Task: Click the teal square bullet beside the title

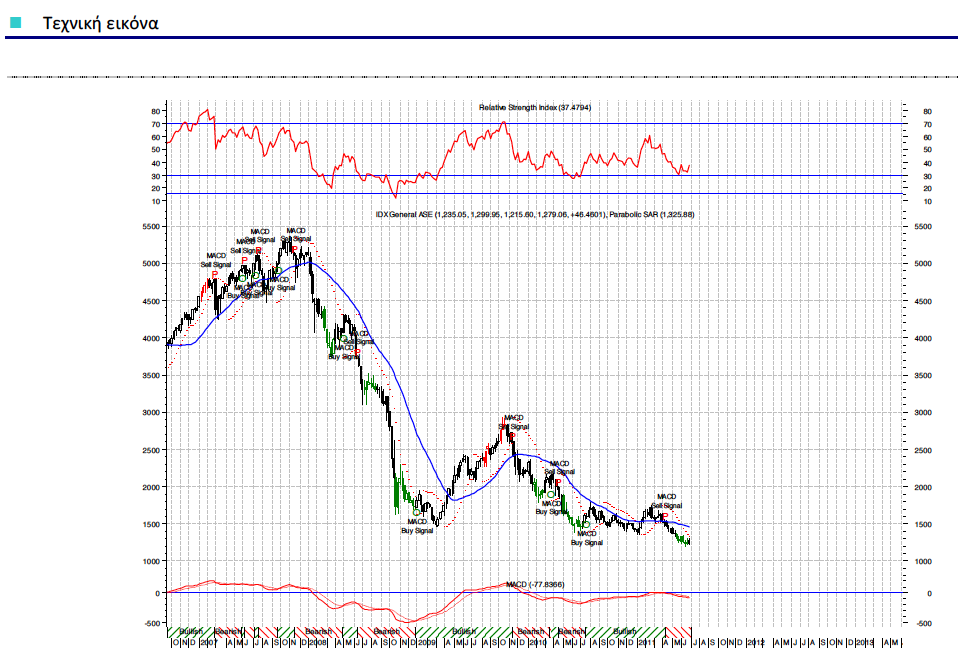Action: coord(16,23)
